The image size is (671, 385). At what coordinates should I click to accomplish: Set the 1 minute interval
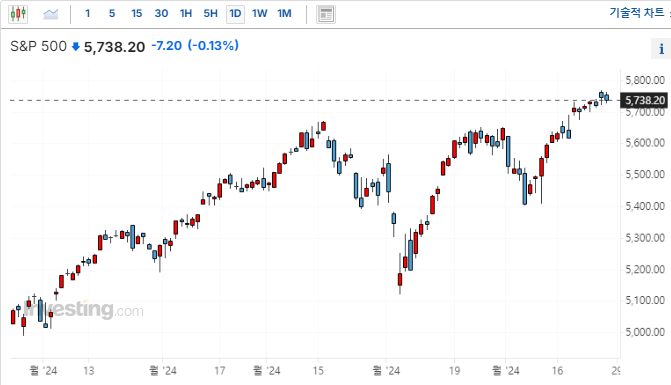88,14
